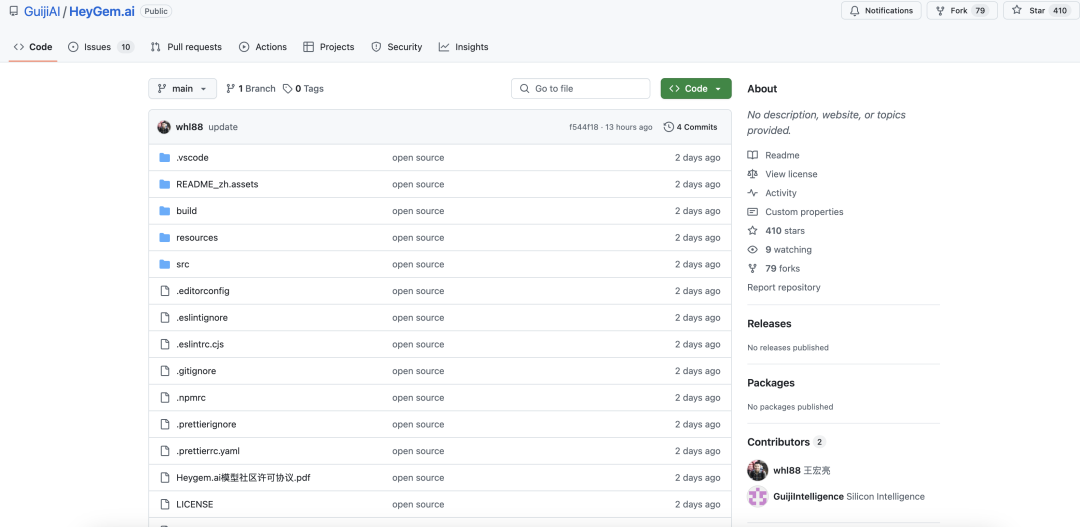Click the GuijiIntelligence contributor name
1080x527 pixels.
click(809, 497)
